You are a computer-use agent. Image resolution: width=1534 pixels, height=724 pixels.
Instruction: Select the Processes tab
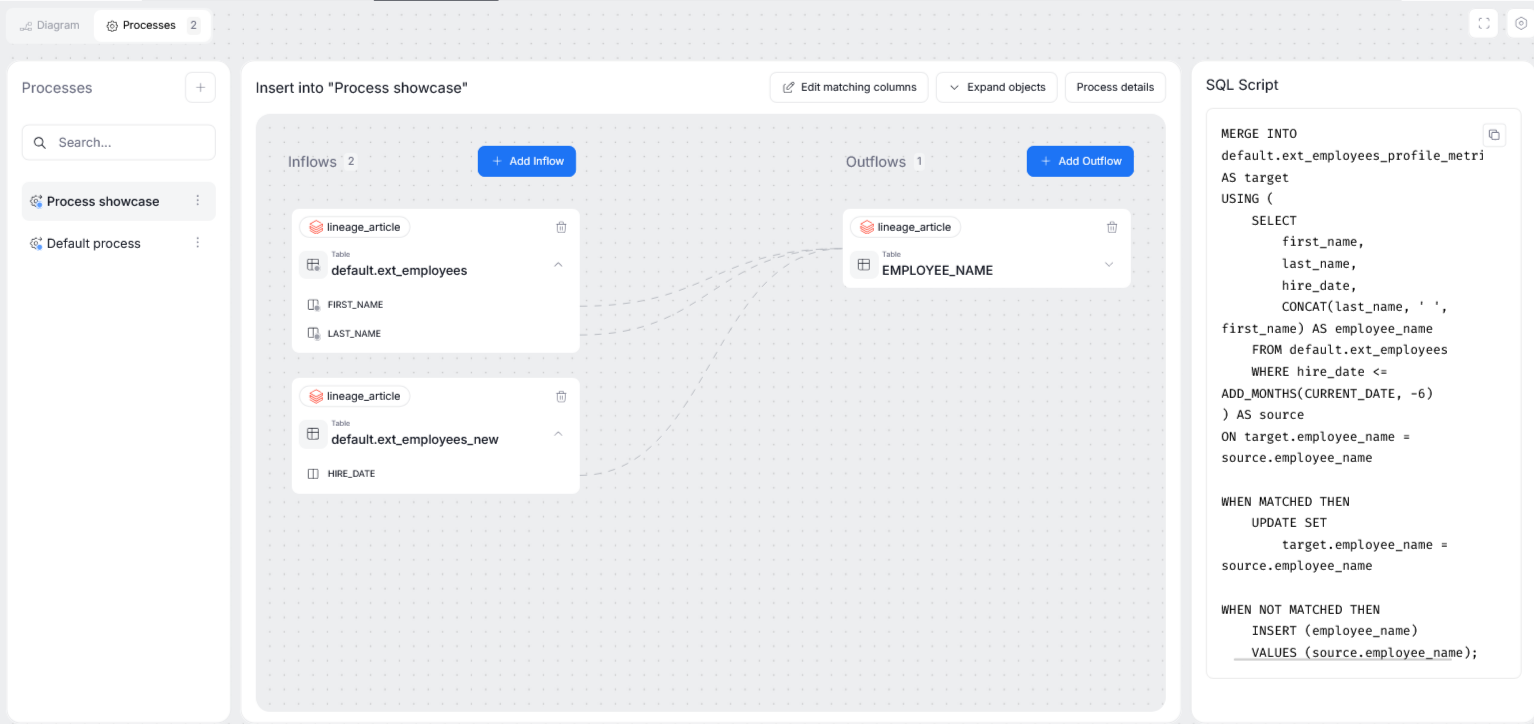[152, 25]
